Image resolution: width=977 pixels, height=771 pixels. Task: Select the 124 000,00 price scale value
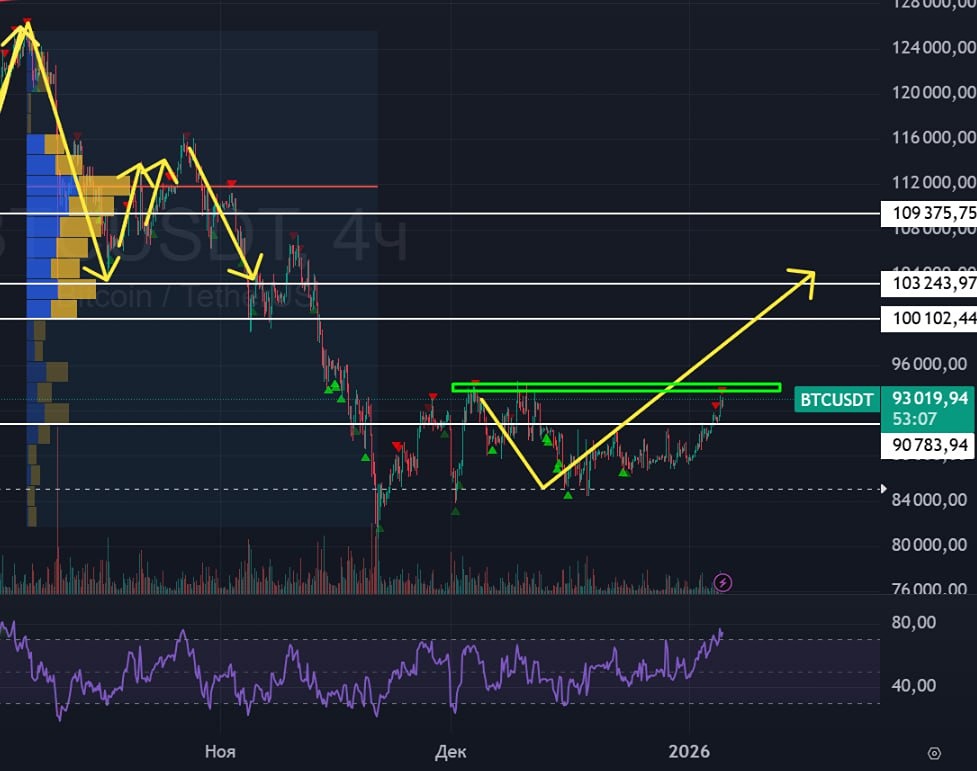[x=934, y=47]
